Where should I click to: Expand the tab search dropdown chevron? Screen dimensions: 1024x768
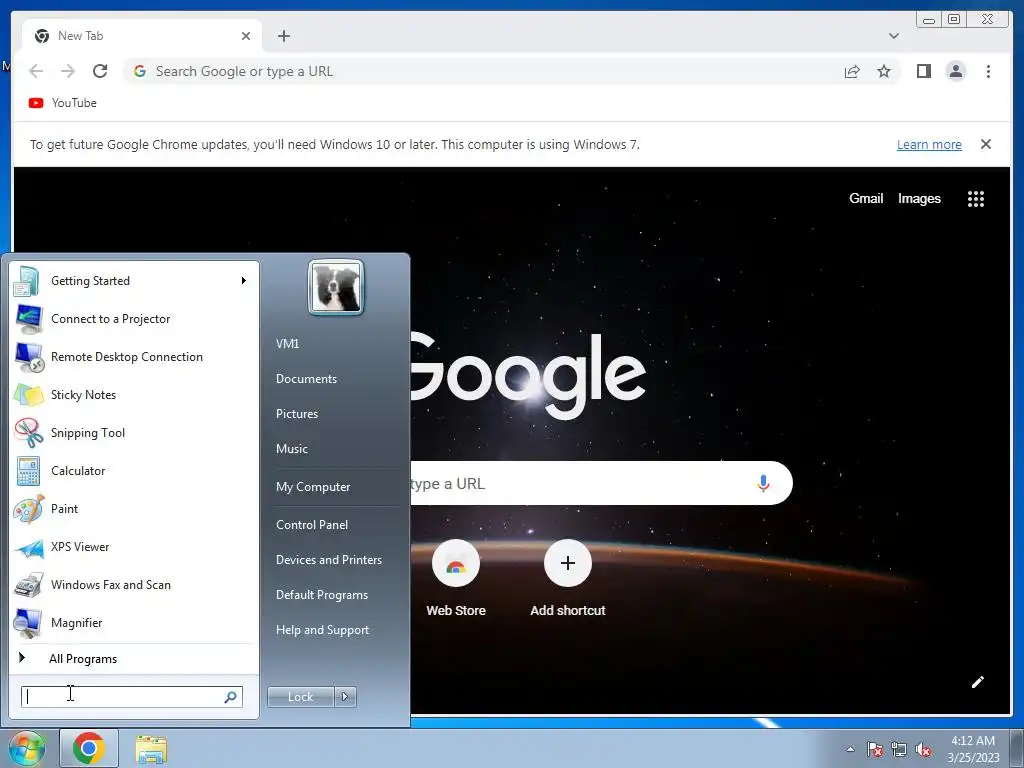[x=893, y=36]
